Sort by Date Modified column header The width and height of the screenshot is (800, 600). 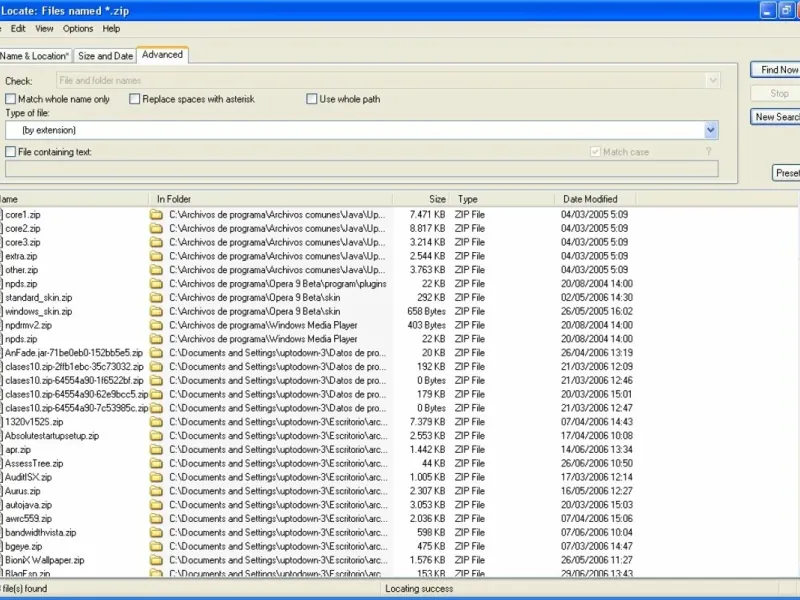coord(595,199)
